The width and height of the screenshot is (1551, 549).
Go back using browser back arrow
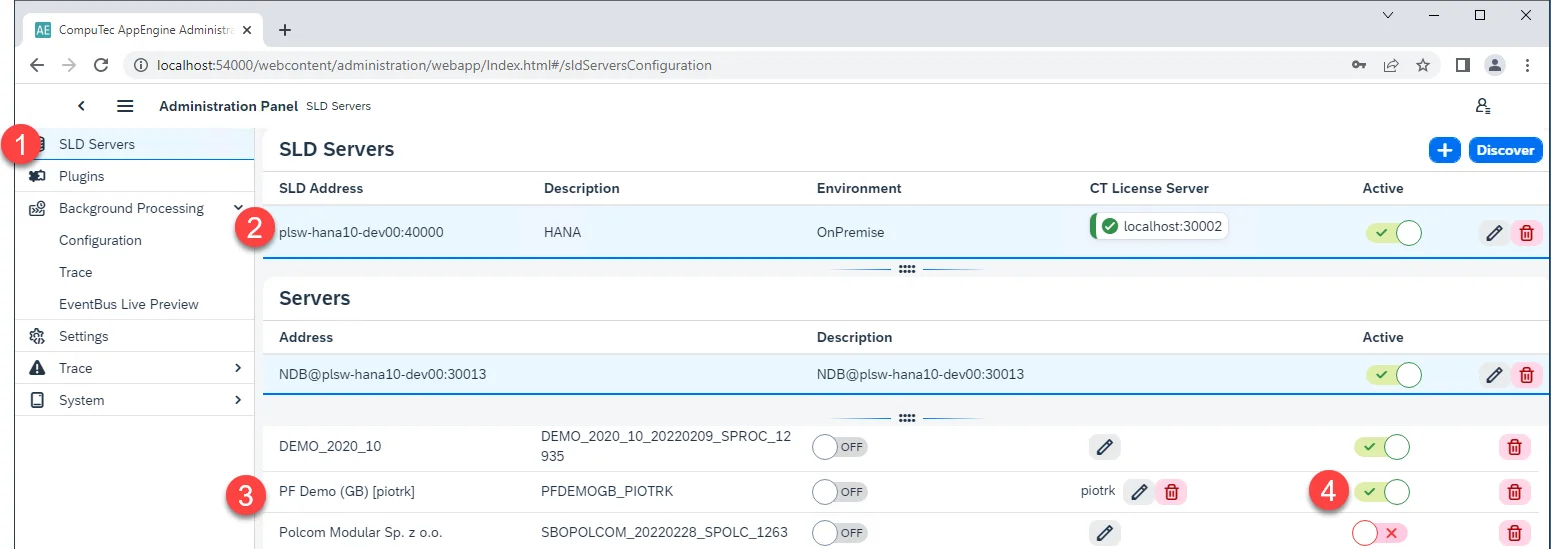click(37, 65)
